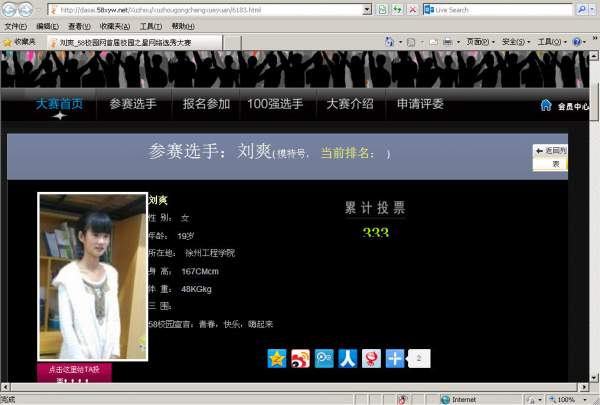Toggle the Compatibility View icon

pos(382,10)
